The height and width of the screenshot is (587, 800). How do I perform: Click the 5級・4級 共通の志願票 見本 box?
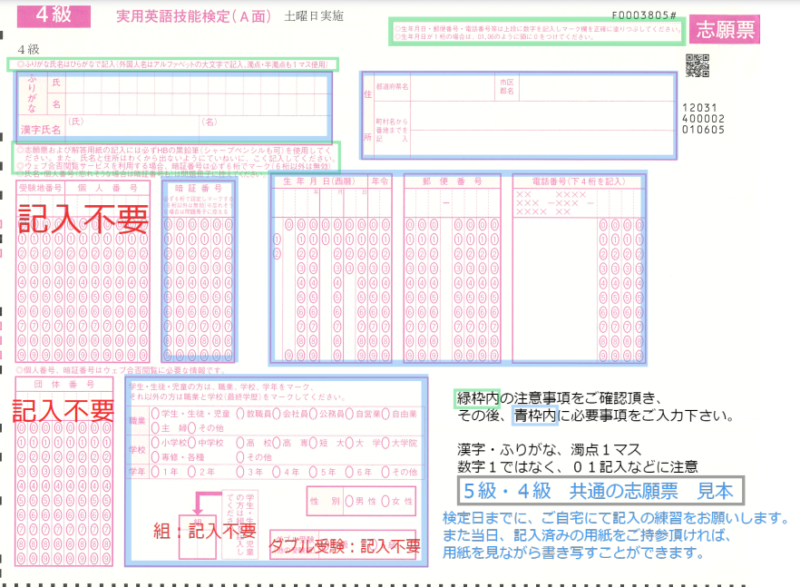point(599,490)
